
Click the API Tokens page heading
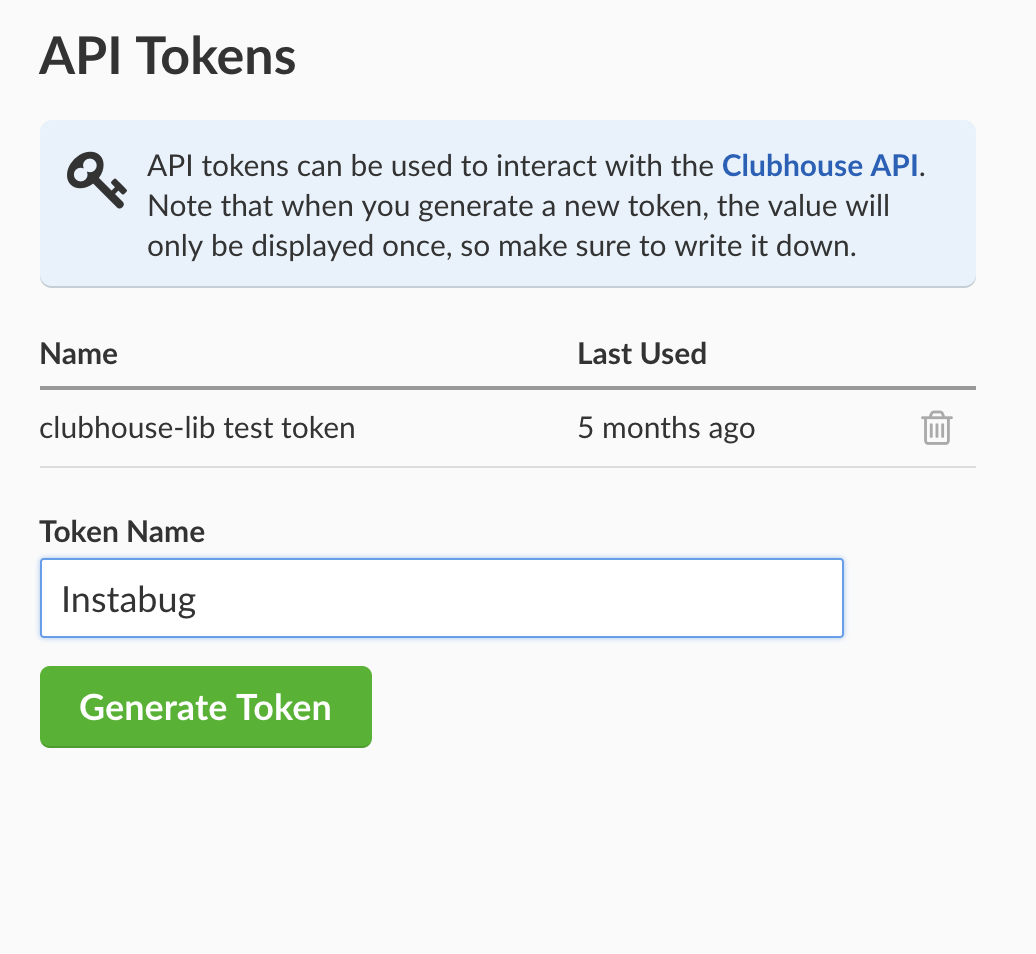point(168,56)
